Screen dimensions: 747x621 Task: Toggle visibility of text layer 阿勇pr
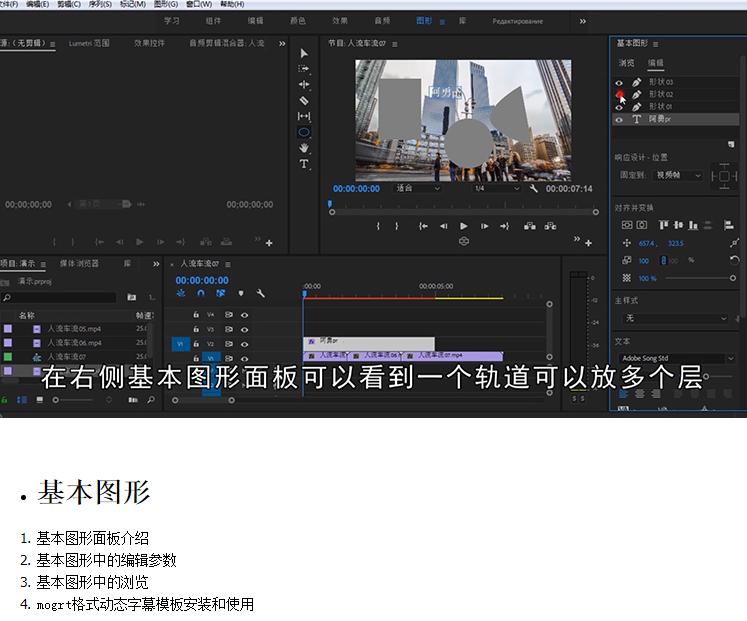619,120
